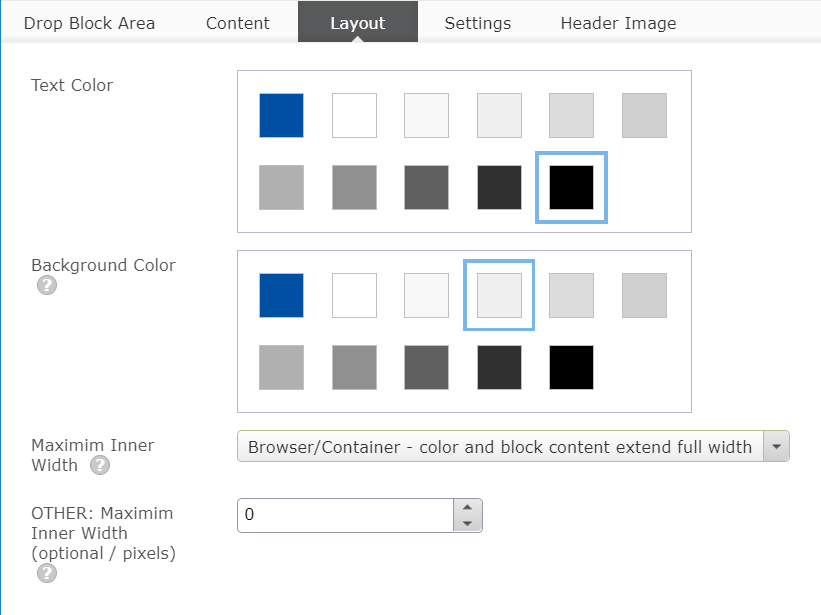Choose blue Background Color swatch
This screenshot has height=615, width=821.
pos(281,295)
